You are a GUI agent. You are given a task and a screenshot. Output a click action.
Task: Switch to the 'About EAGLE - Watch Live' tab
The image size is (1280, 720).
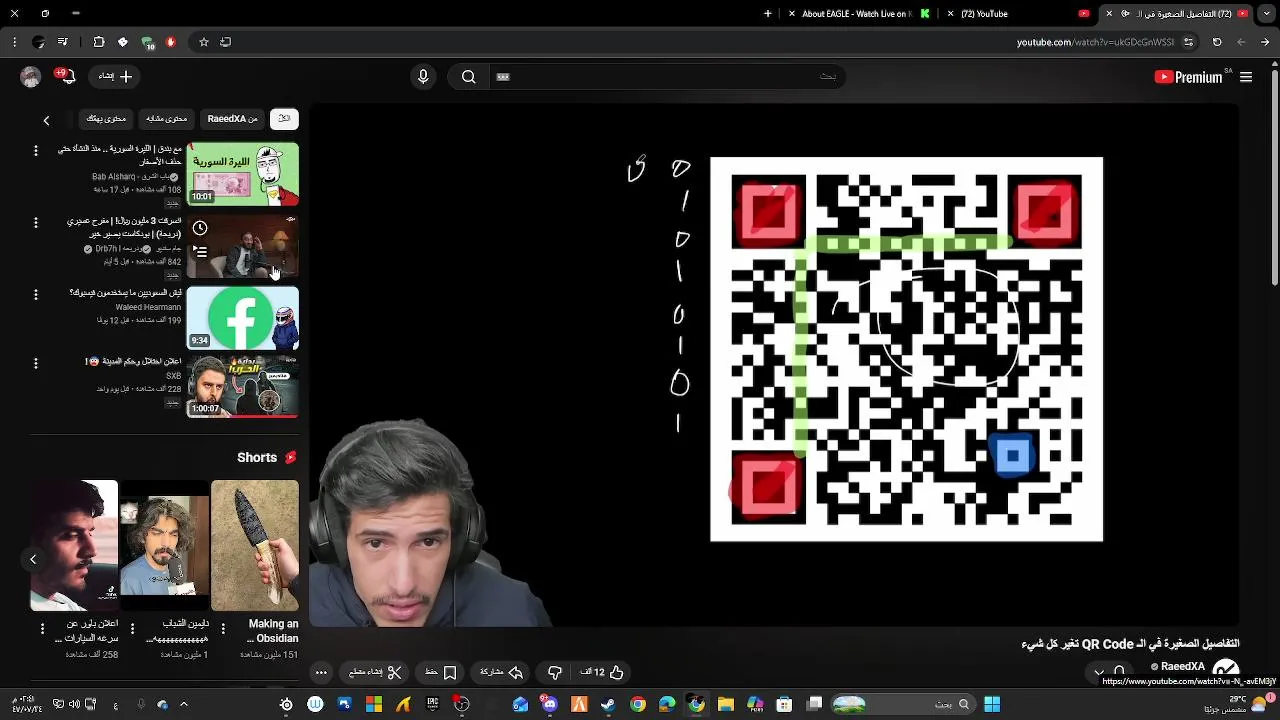pyautogui.click(x=859, y=14)
